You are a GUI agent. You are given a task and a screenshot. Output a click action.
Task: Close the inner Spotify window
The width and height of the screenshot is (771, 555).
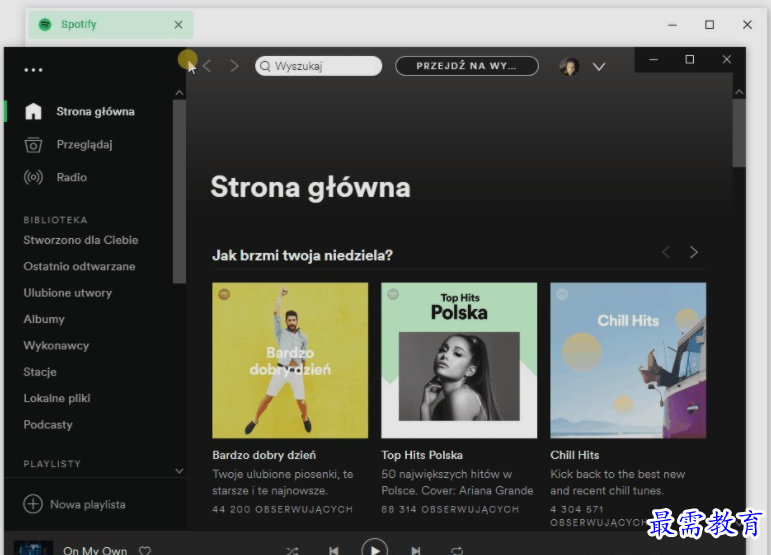[x=727, y=59]
